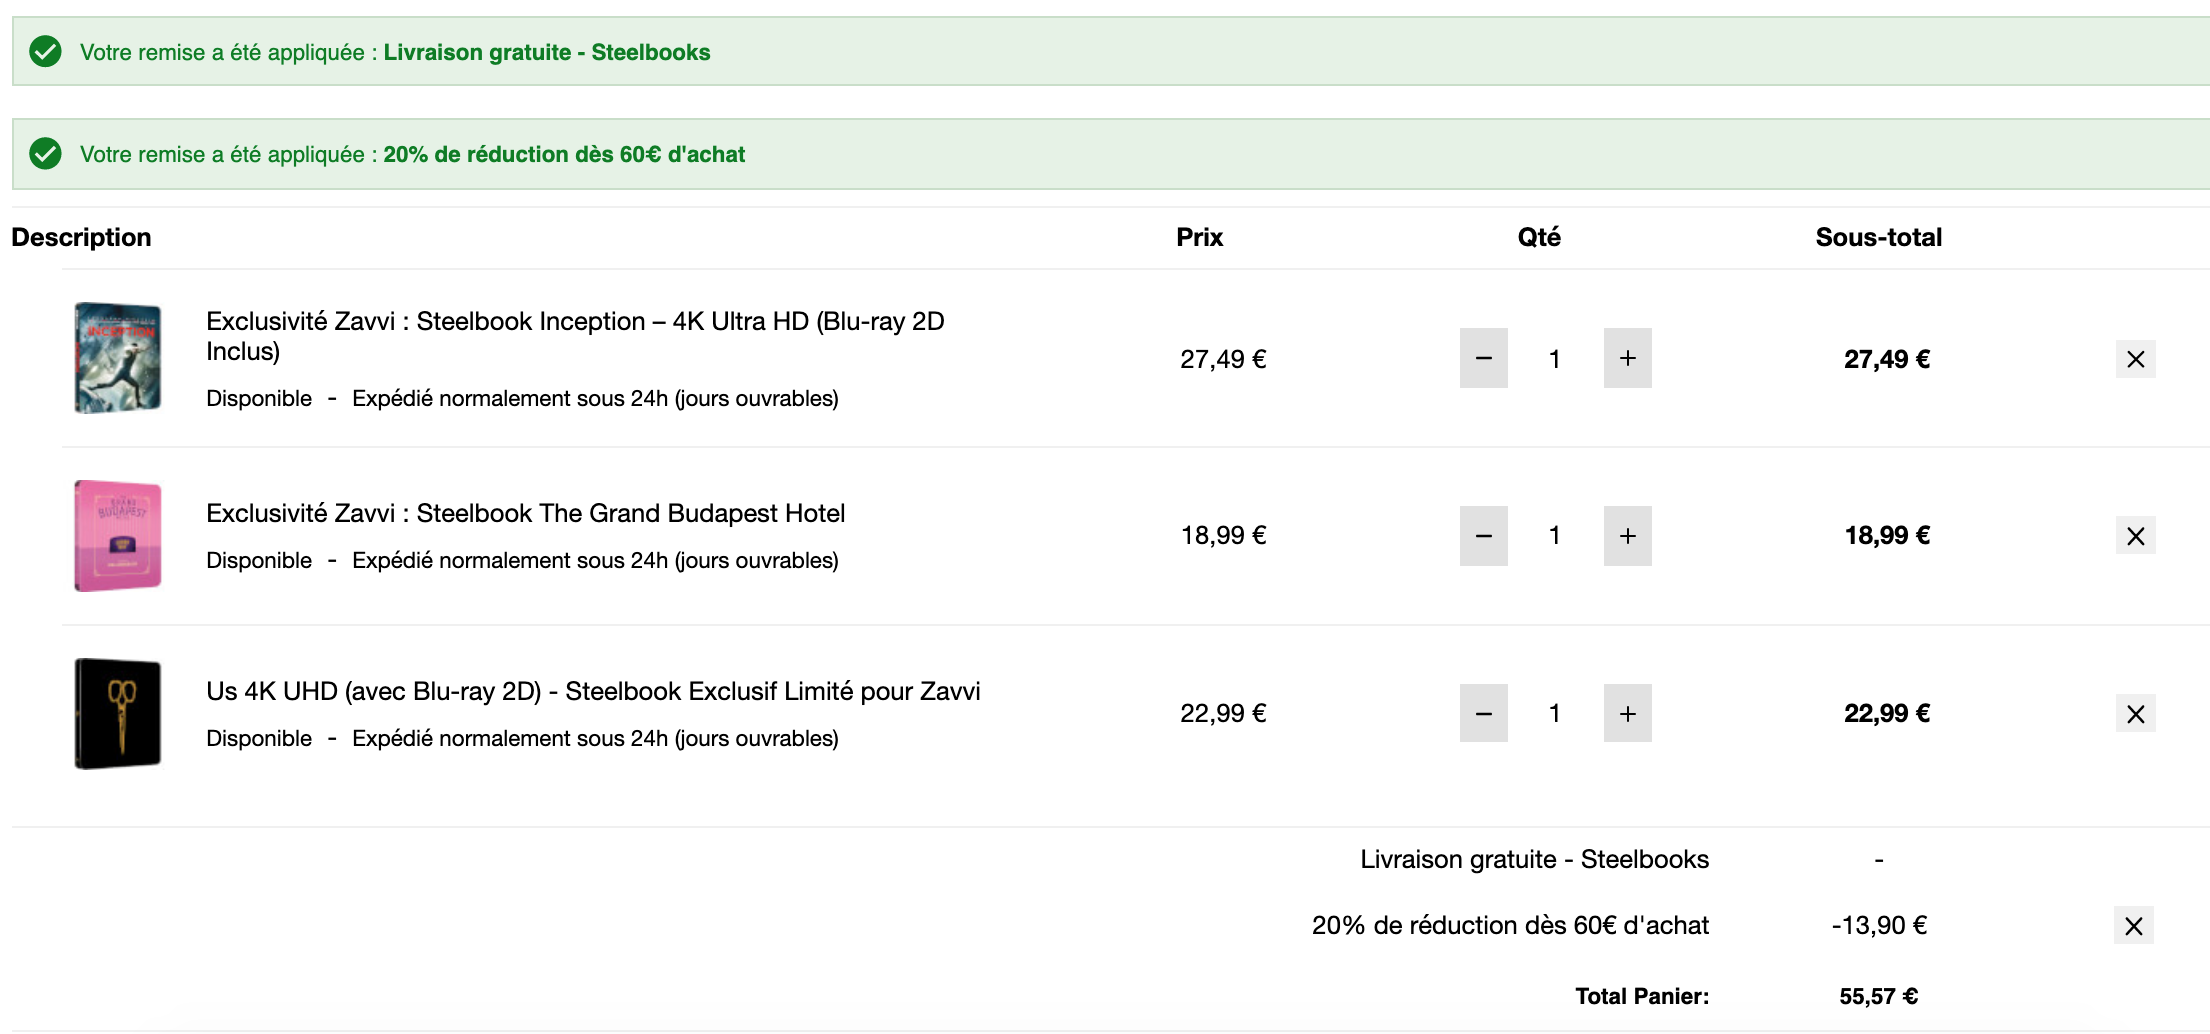Open Steelbook Inception 4K Ultra HD product link
Image resolution: width=2210 pixels, height=1034 pixels.
575,336
